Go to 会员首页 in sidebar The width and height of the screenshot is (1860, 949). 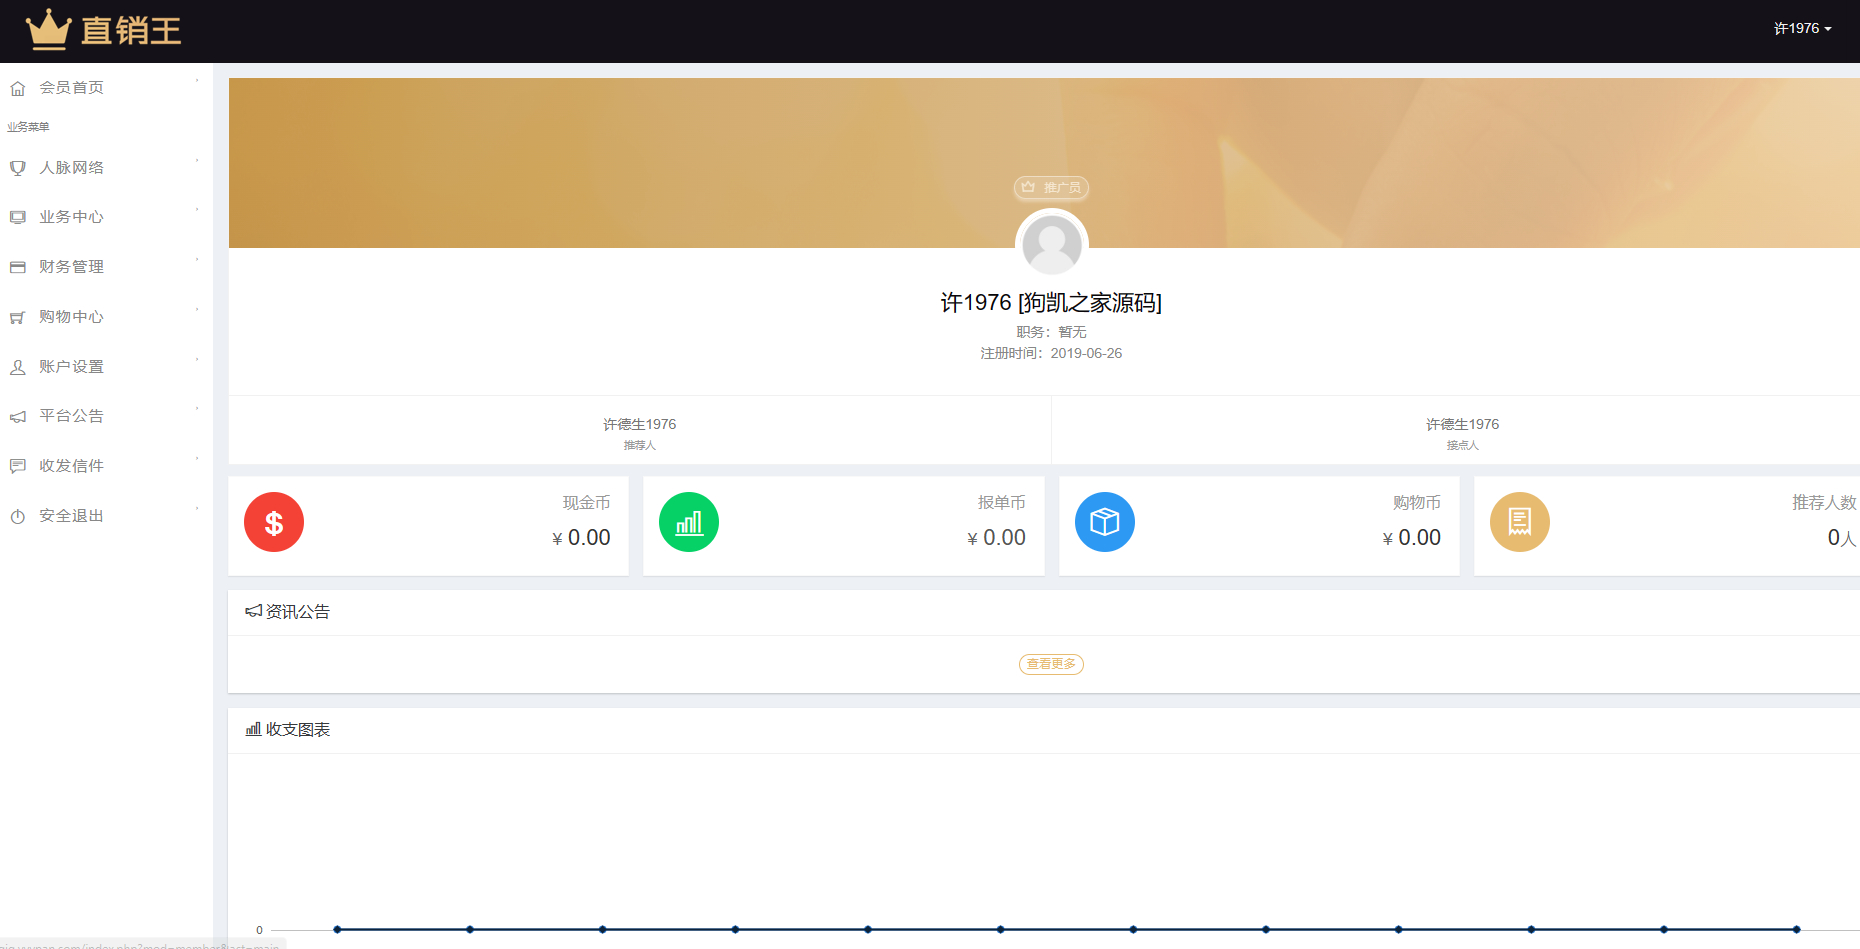(x=72, y=88)
